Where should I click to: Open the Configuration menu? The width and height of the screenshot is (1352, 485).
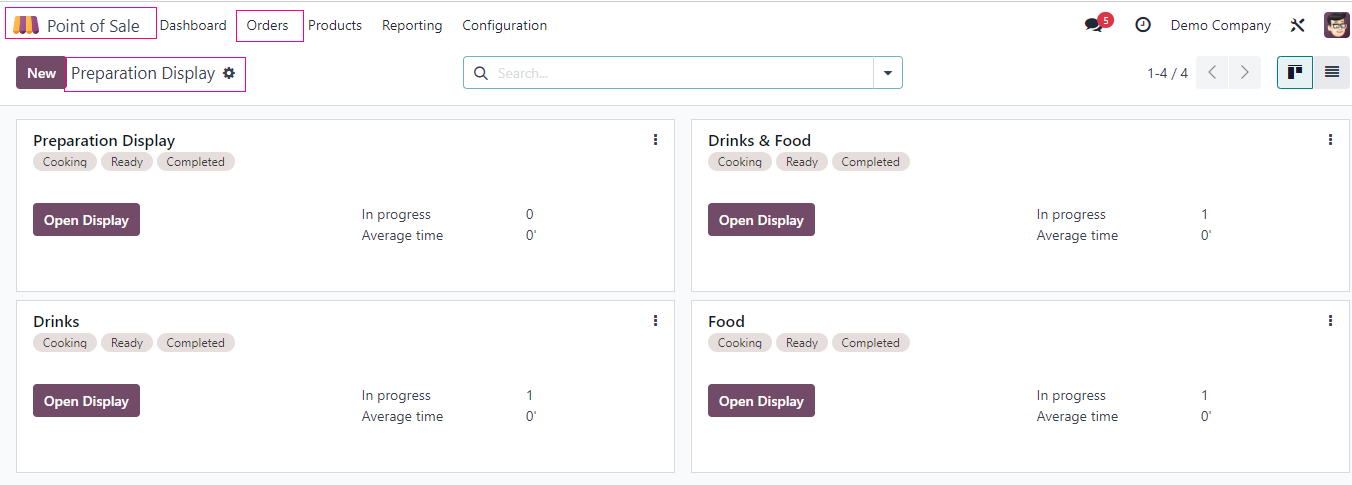tap(504, 25)
